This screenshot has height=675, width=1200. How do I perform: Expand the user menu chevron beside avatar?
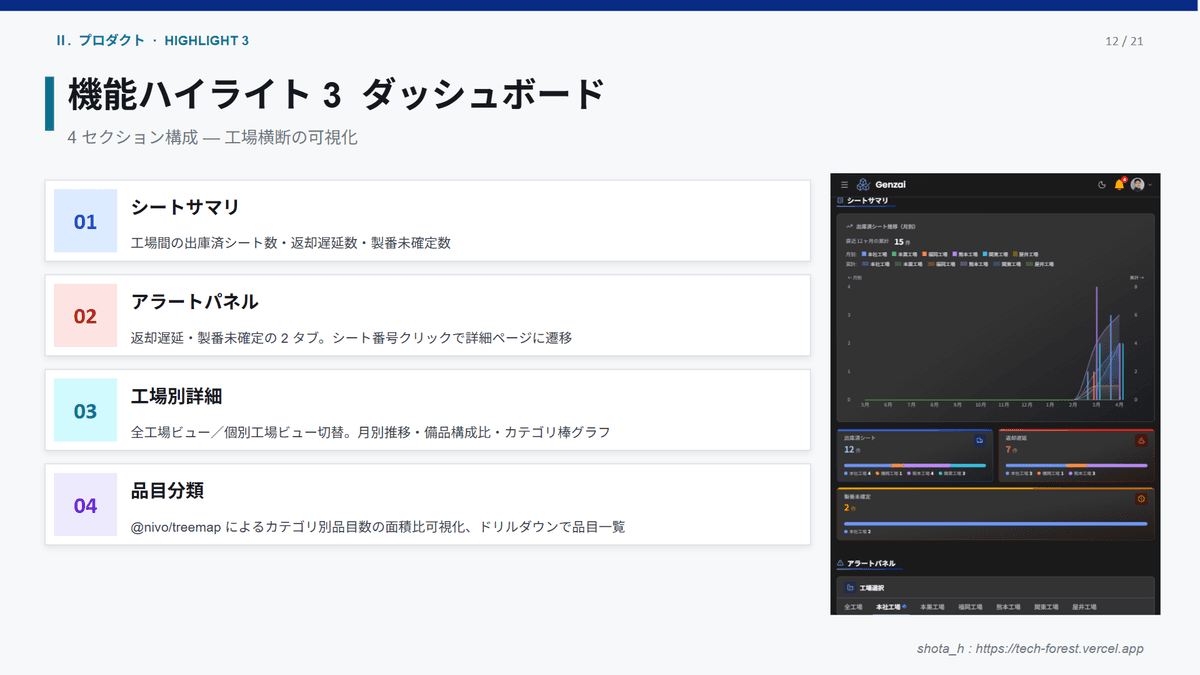1150,185
